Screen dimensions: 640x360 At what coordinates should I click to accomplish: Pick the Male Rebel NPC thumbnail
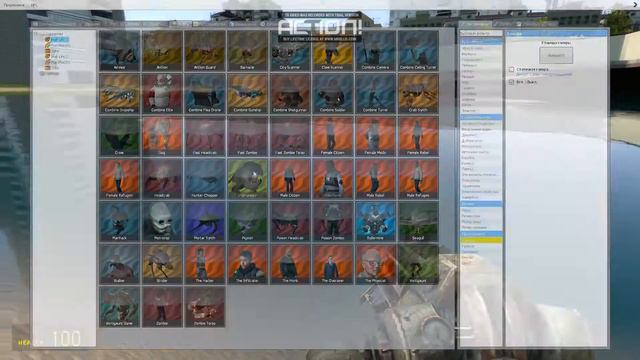[376, 179]
